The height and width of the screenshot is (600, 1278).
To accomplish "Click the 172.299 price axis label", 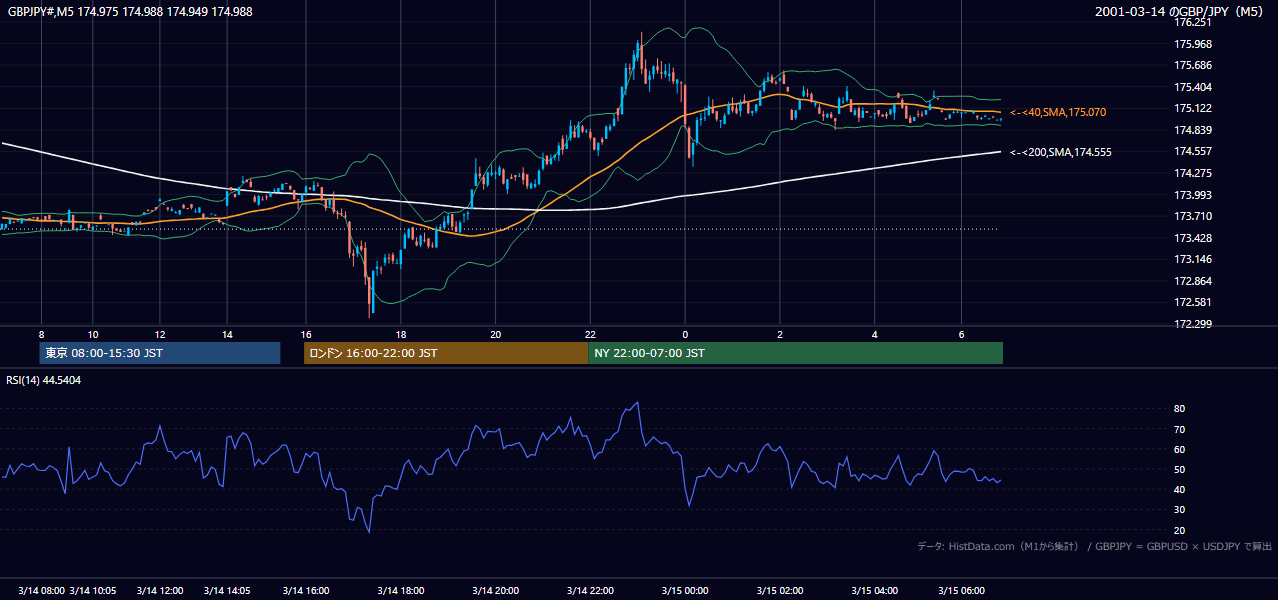I will 1192,324.
